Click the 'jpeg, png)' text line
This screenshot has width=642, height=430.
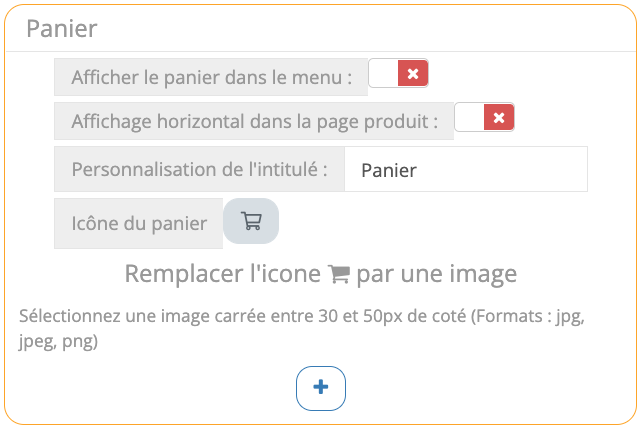(x=58, y=341)
